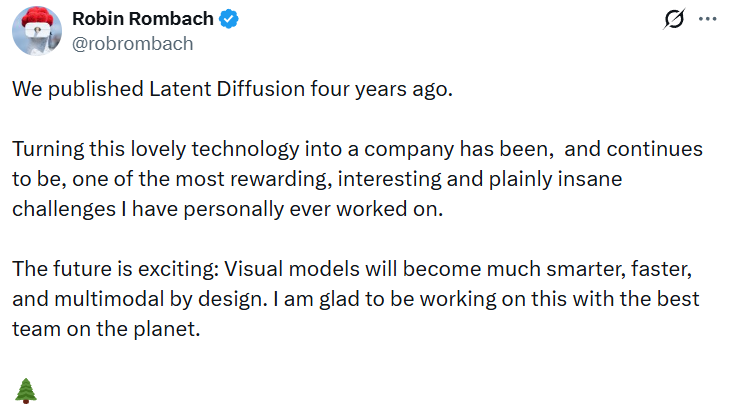Click the phrase "multimodal by design"
This screenshot has height=411, width=729.
[161, 300]
